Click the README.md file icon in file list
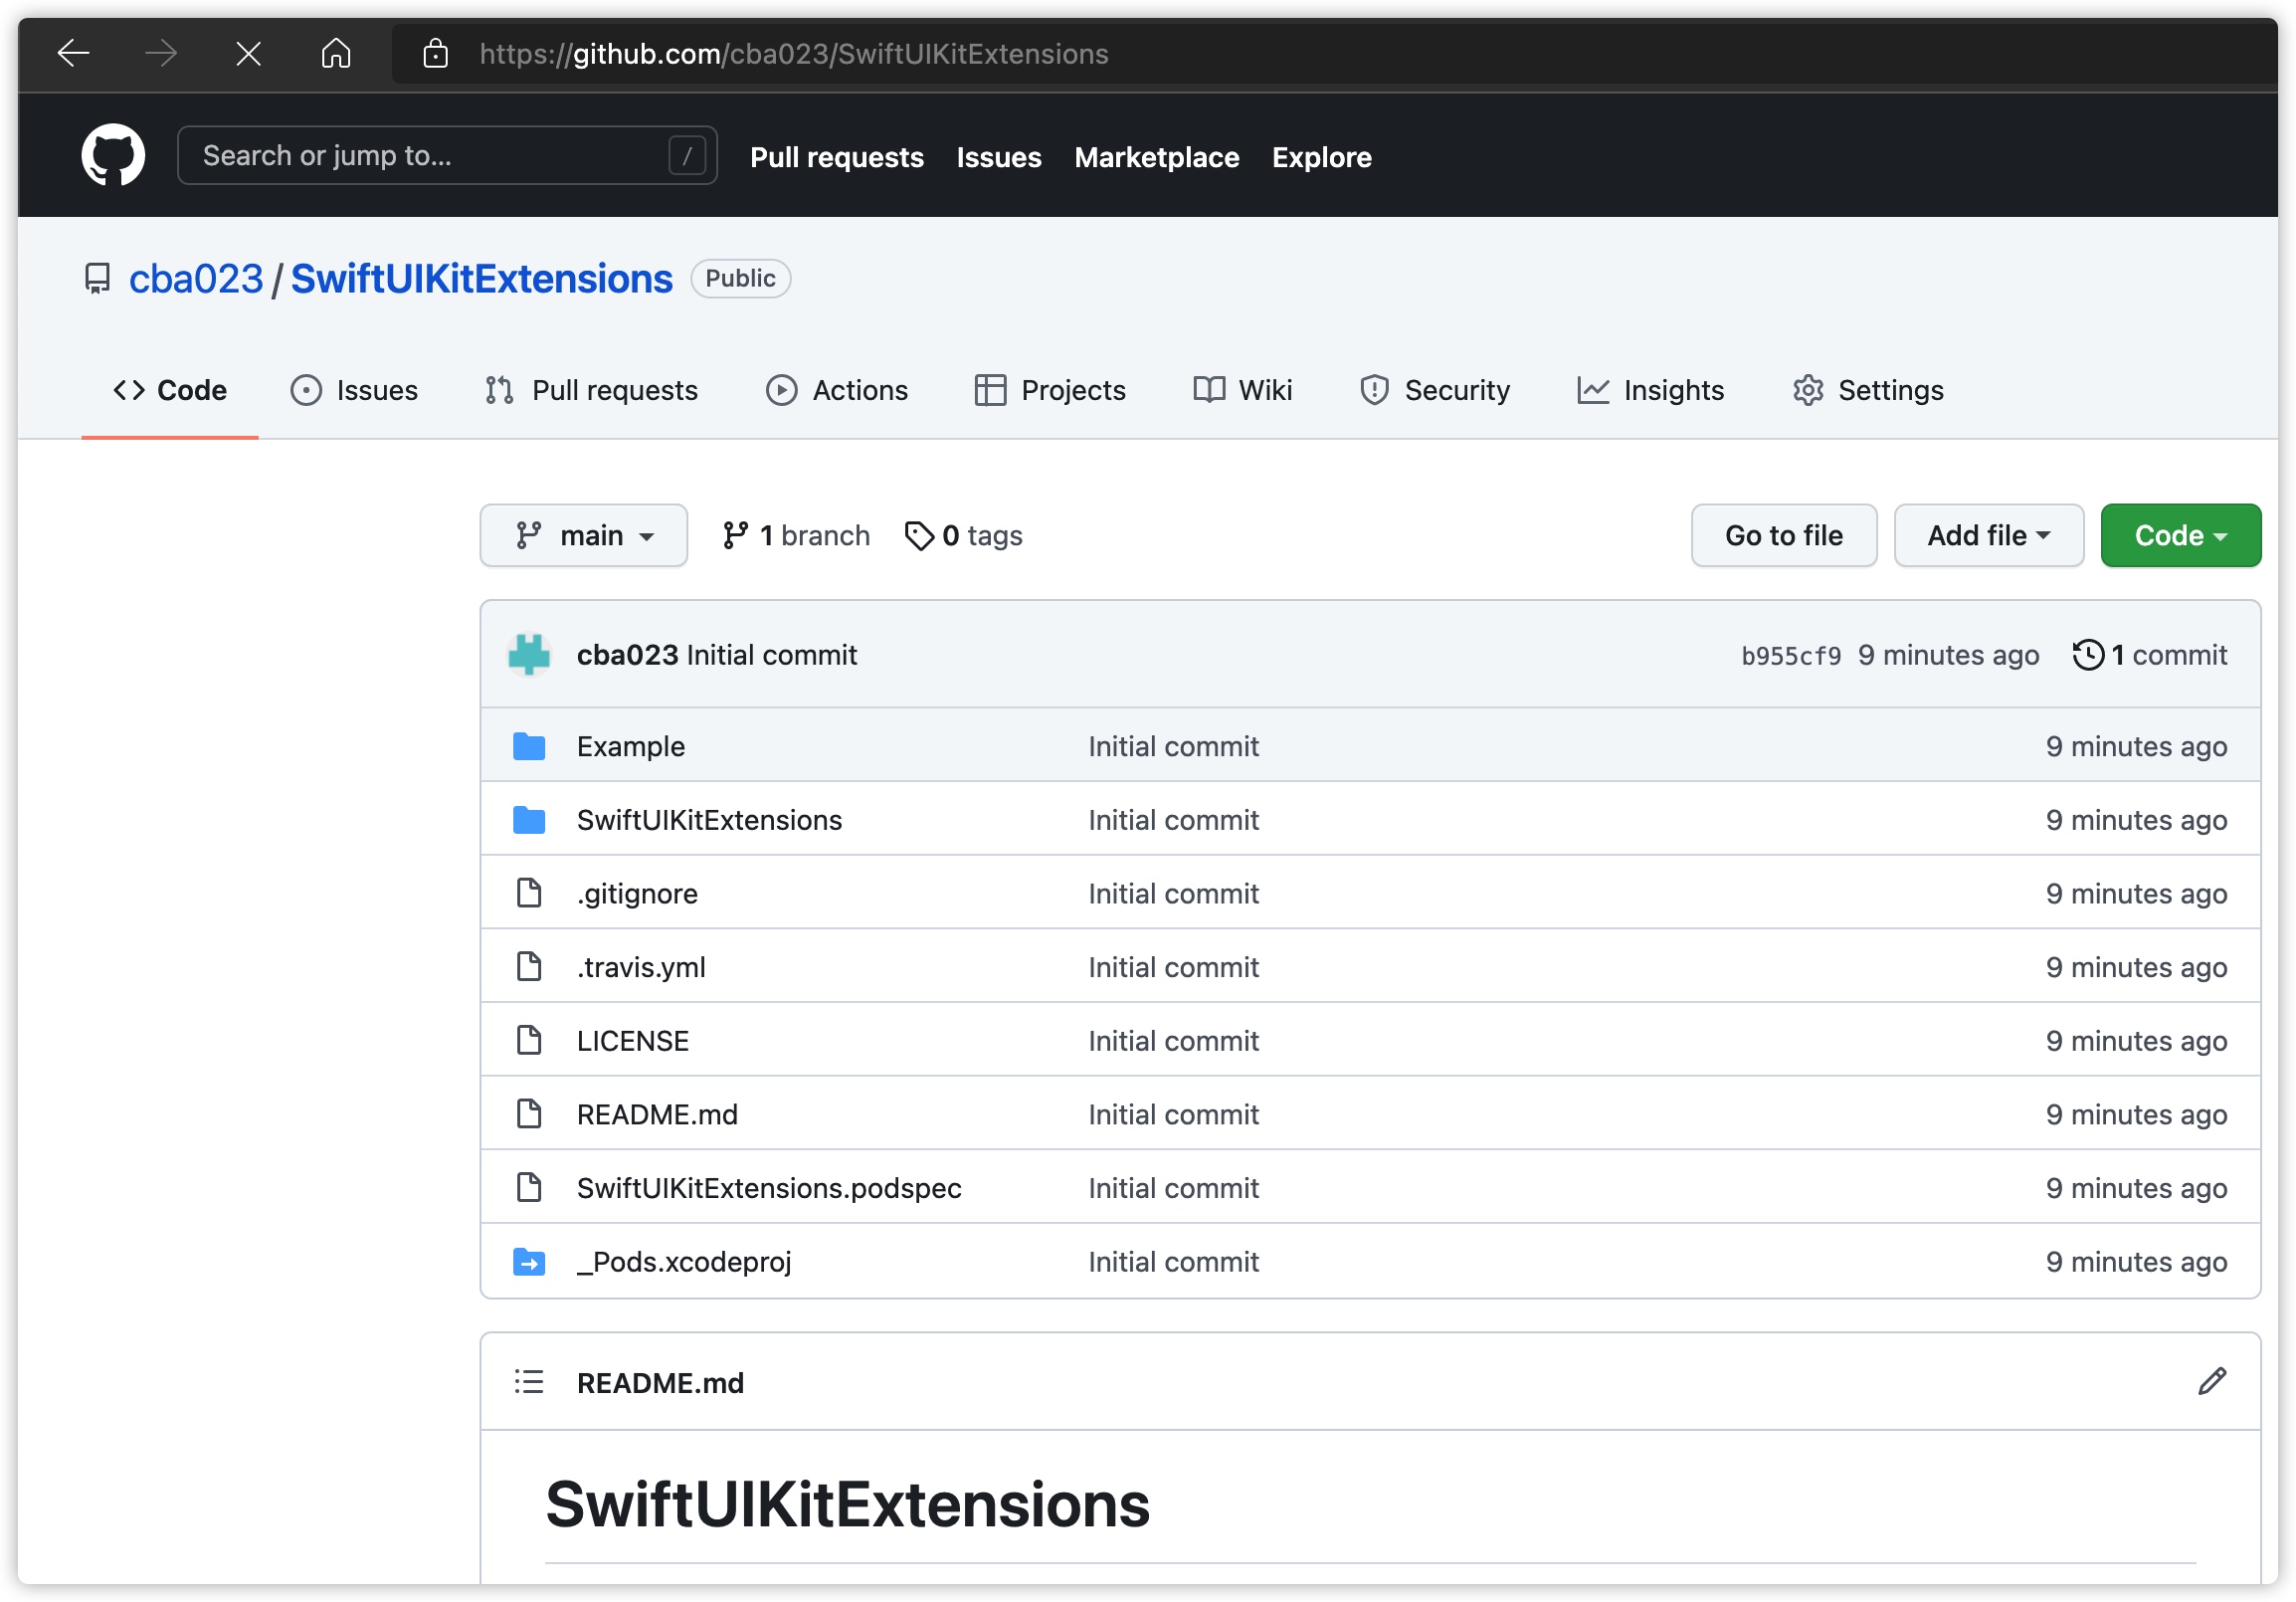This screenshot has height=1602, width=2296. click(x=529, y=1114)
